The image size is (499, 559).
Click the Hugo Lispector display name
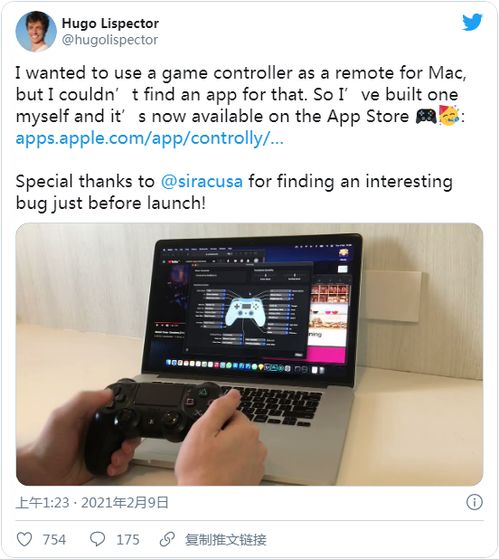tap(110, 24)
